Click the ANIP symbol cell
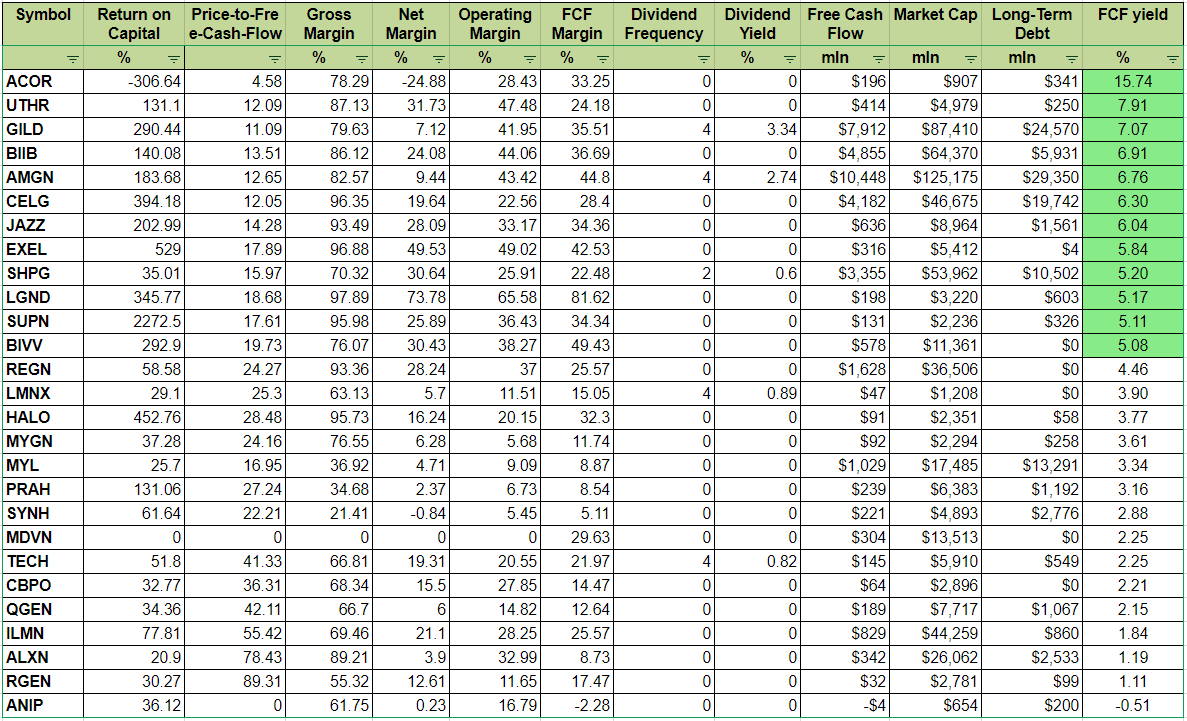The width and height of the screenshot is (1187, 721). pos(42,707)
